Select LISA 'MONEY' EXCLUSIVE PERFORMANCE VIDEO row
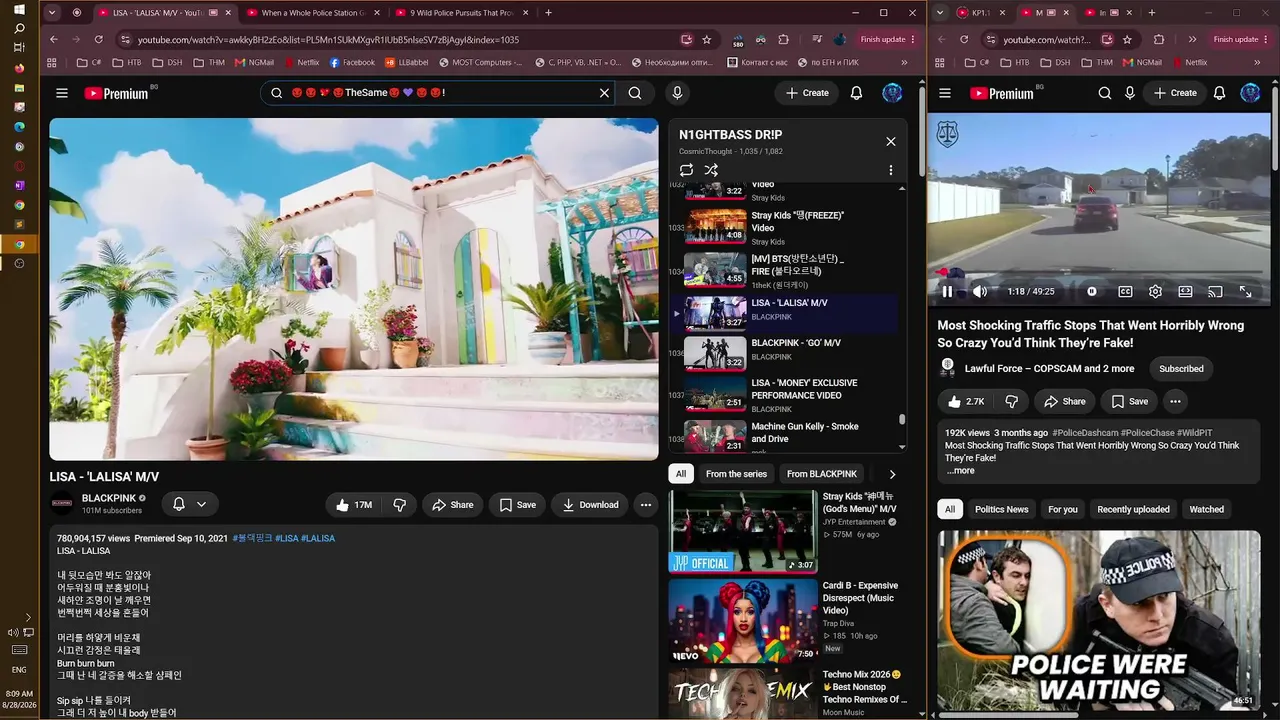Viewport: 1280px width, 720px height. click(783, 395)
